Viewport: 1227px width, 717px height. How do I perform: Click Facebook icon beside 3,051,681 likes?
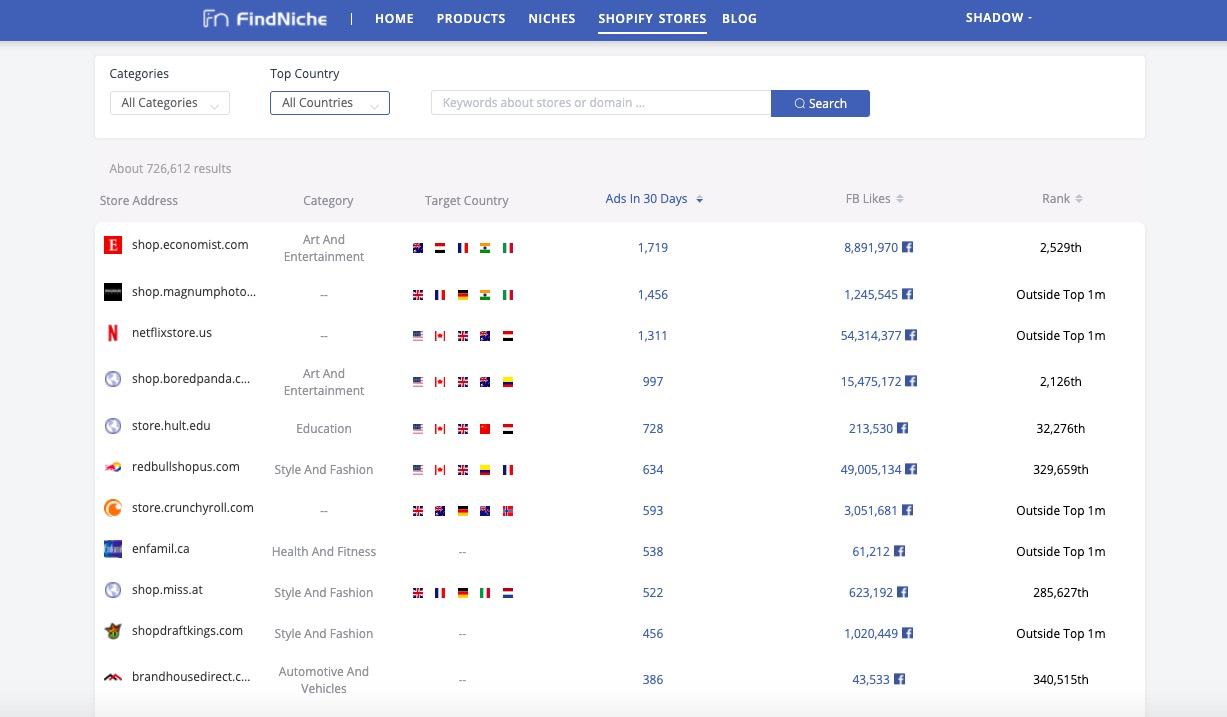click(907, 510)
